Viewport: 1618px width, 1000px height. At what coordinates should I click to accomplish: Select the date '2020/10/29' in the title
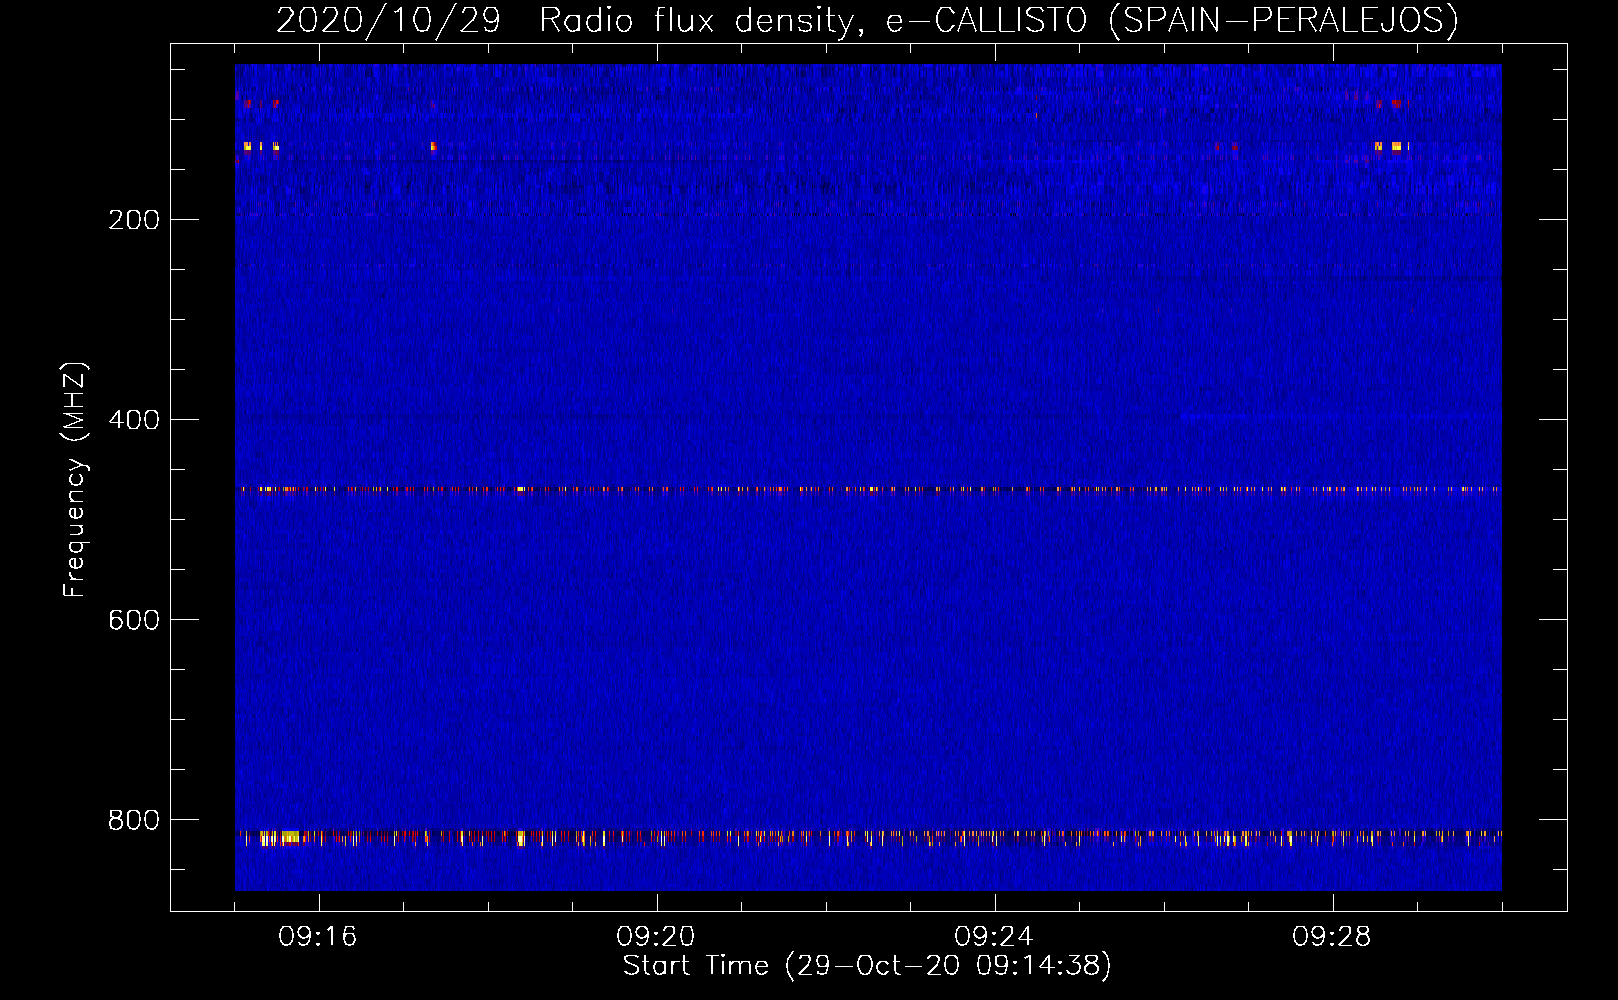[x=388, y=21]
